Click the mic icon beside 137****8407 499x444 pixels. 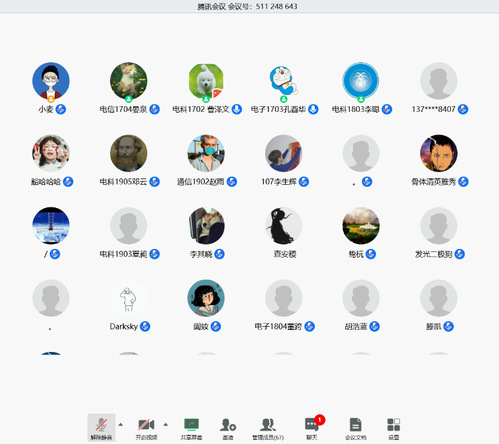pos(463,109)
